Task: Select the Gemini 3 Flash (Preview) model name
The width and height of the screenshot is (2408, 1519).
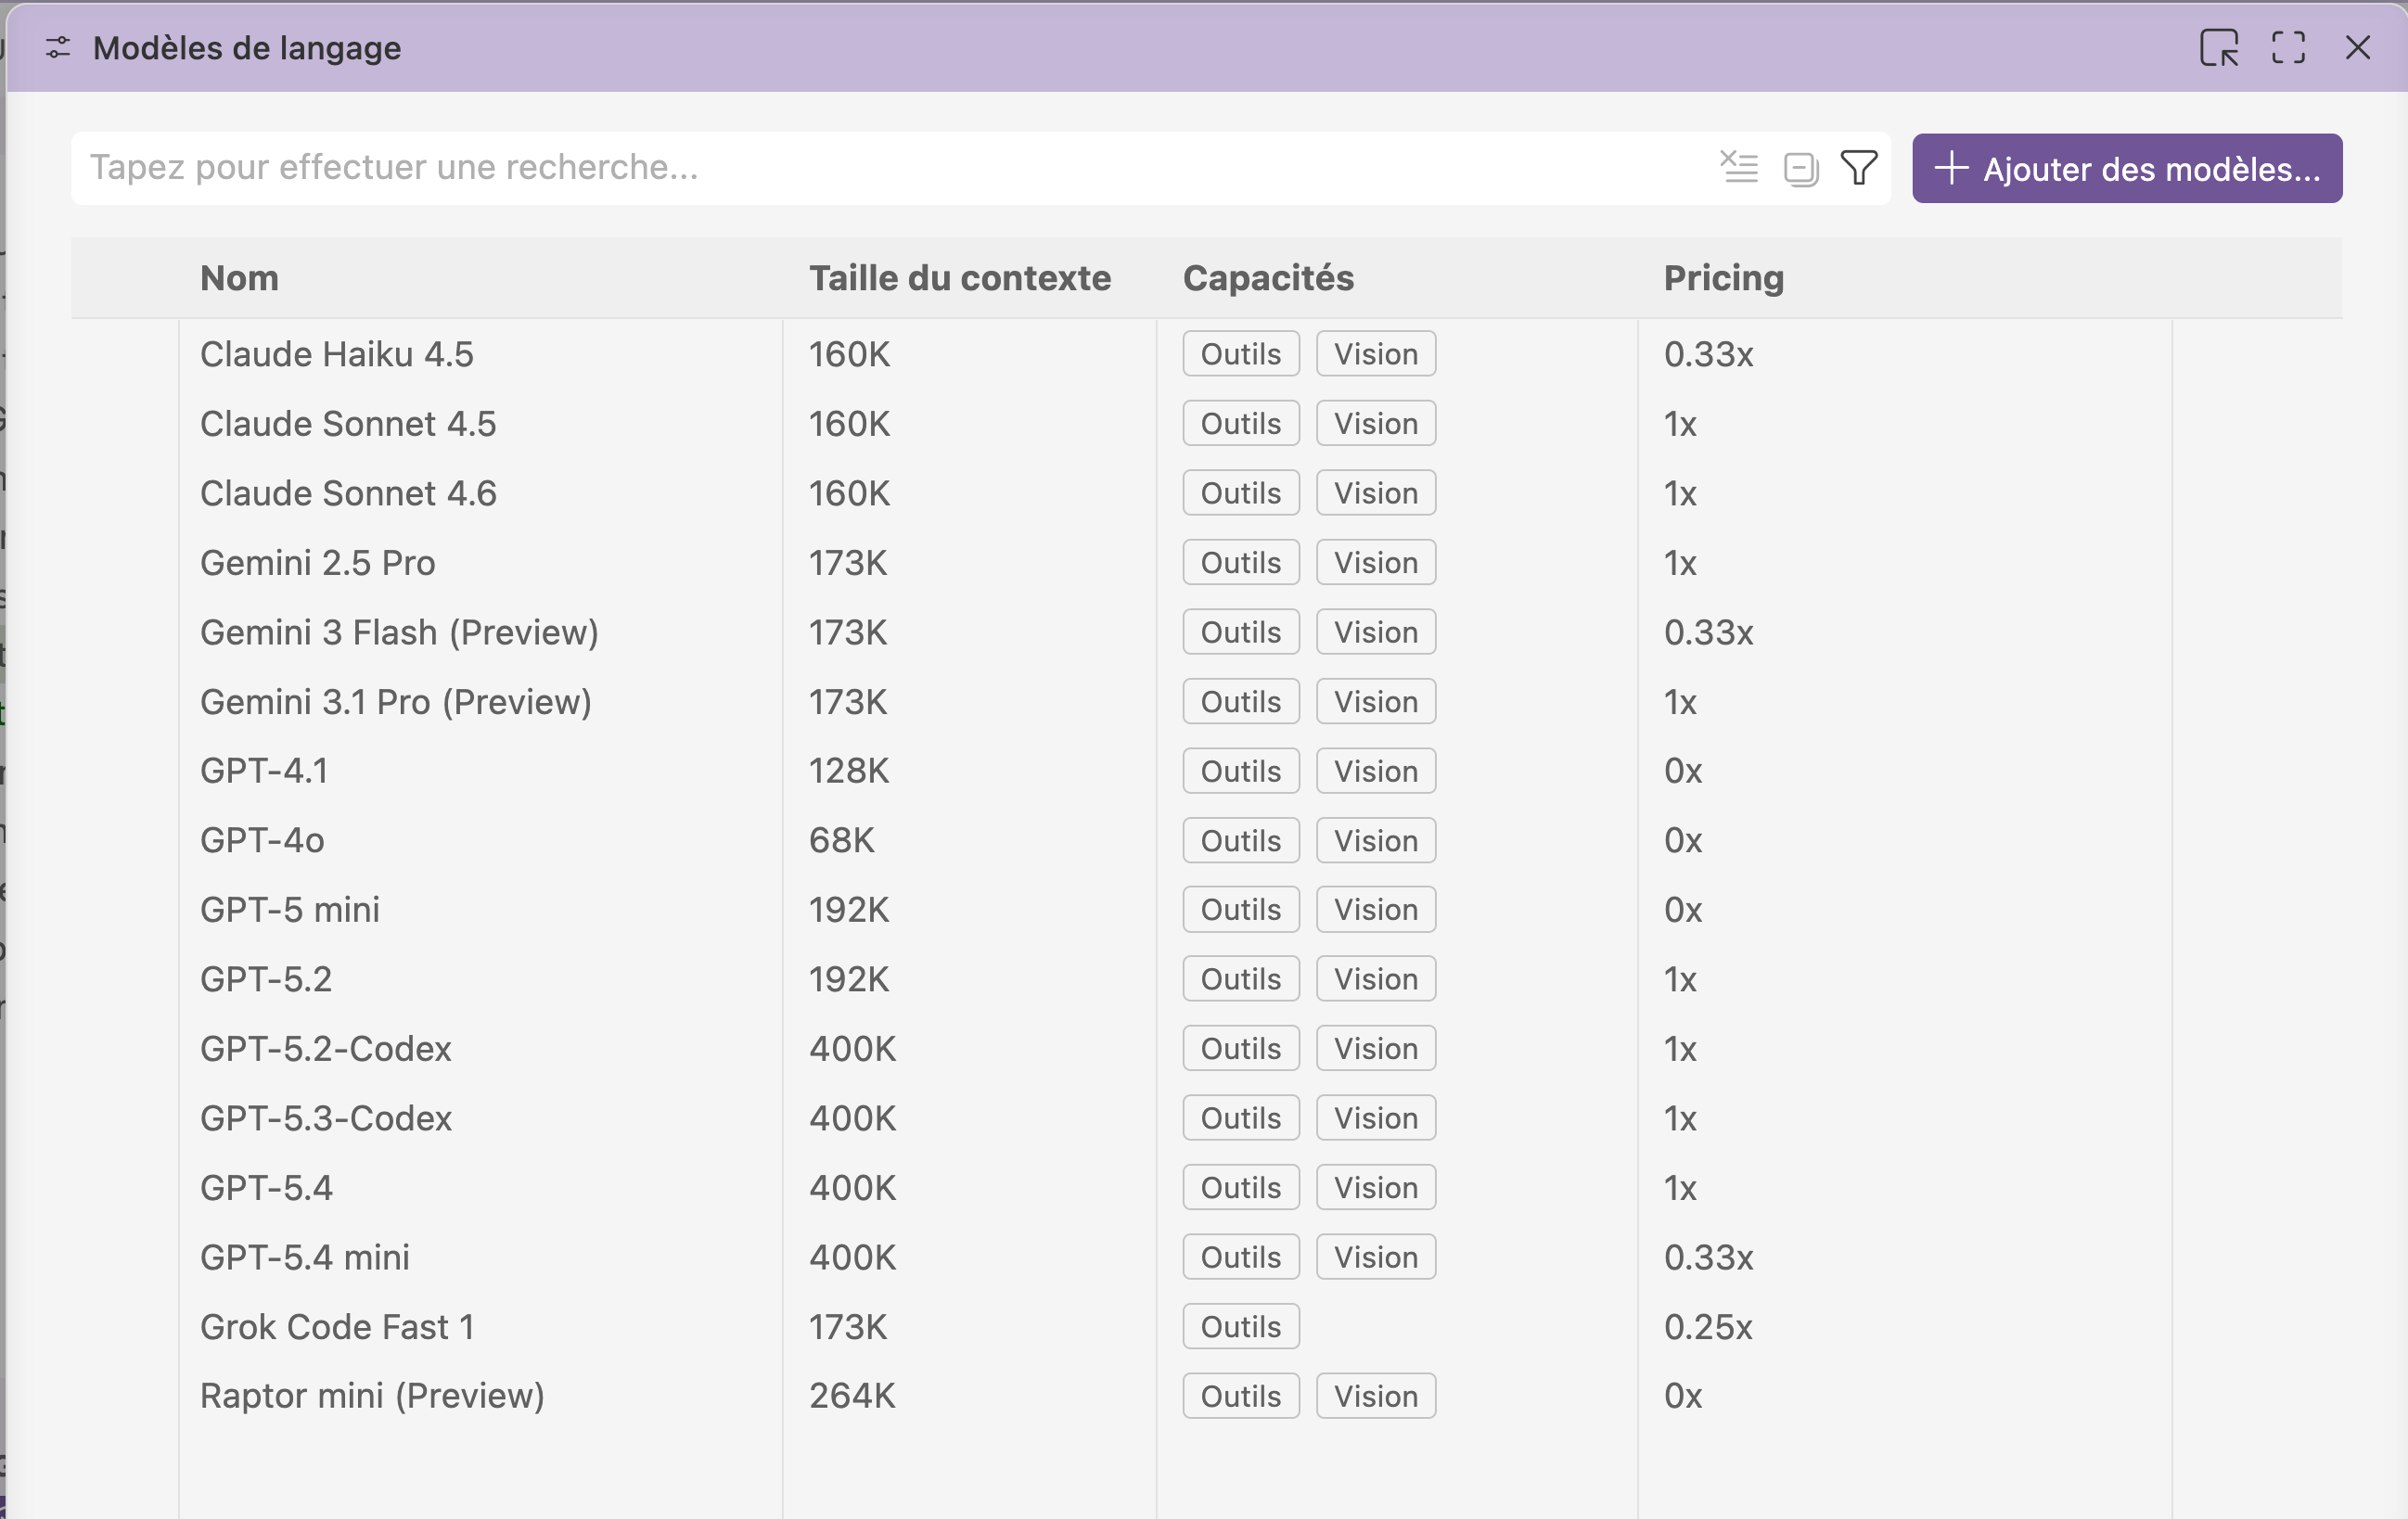Action: pos(399,632)
